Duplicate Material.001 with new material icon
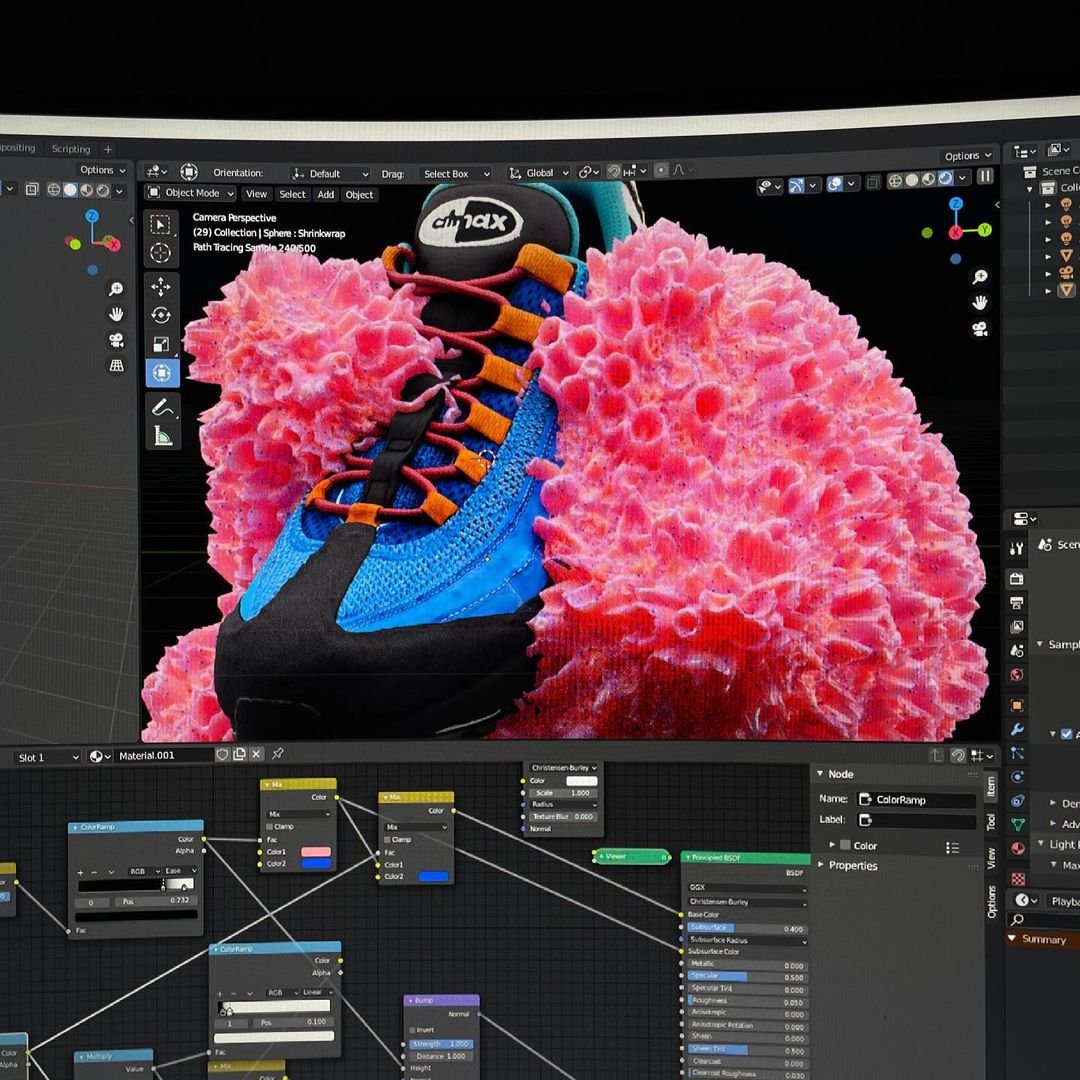1080x1080 pixels. coord(239,754)
